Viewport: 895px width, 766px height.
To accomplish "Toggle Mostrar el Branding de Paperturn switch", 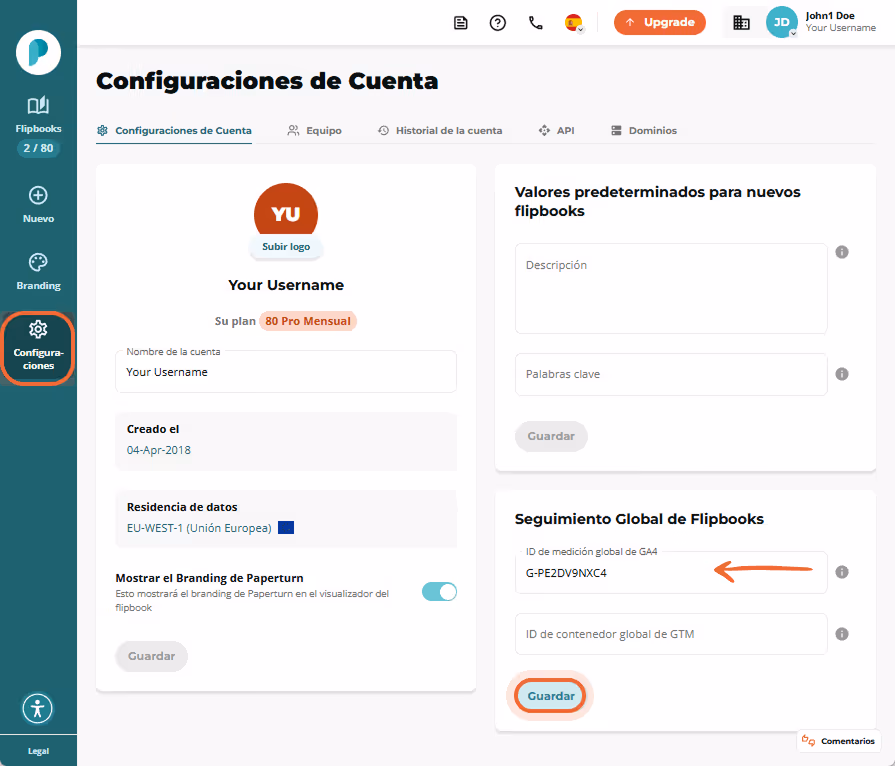I will click(x=440, y=592).
